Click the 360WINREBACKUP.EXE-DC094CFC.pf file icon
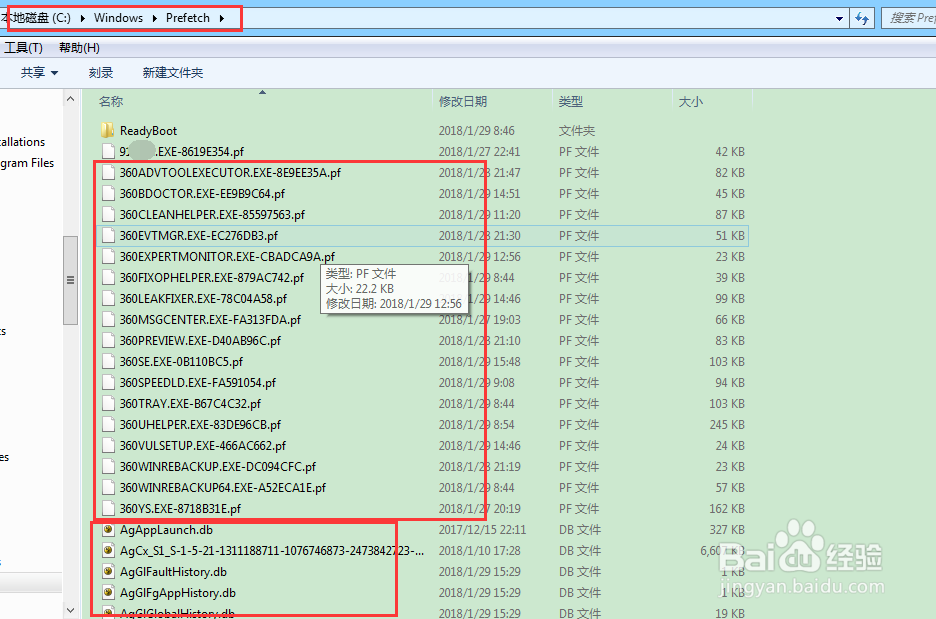 (108, 467)
